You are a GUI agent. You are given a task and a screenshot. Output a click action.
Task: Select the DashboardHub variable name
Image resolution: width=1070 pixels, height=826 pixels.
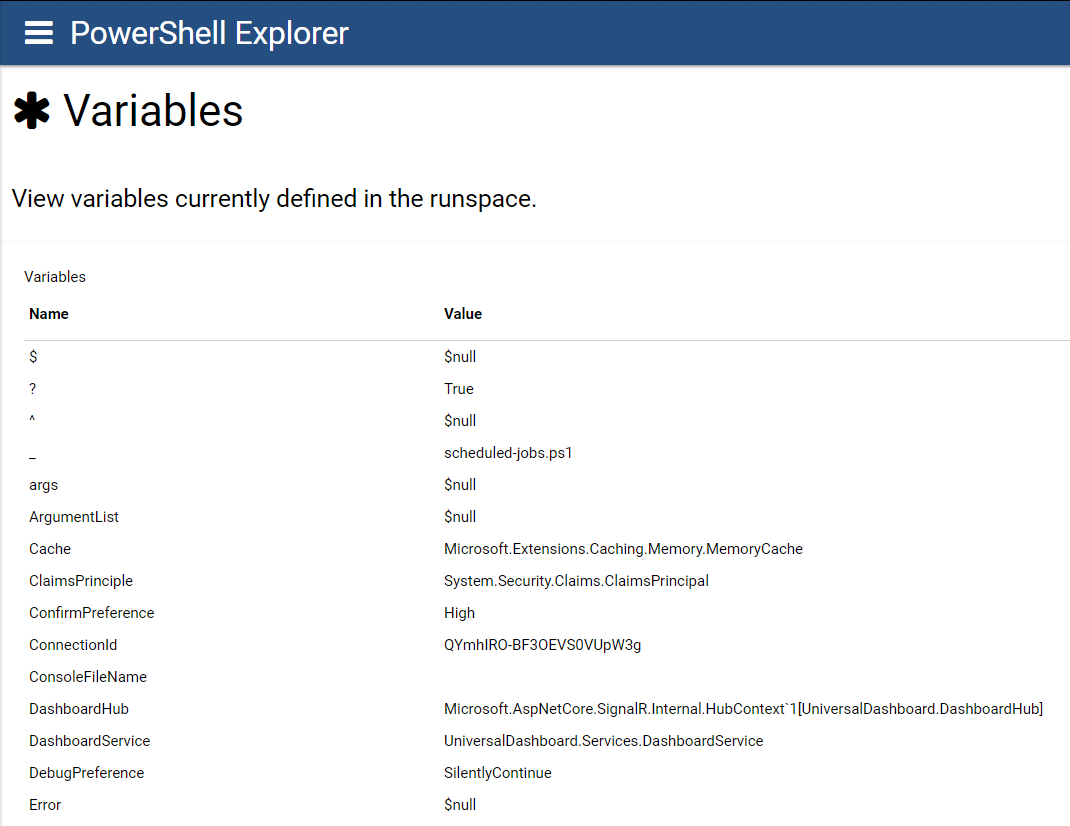click(x=78, y=709)
